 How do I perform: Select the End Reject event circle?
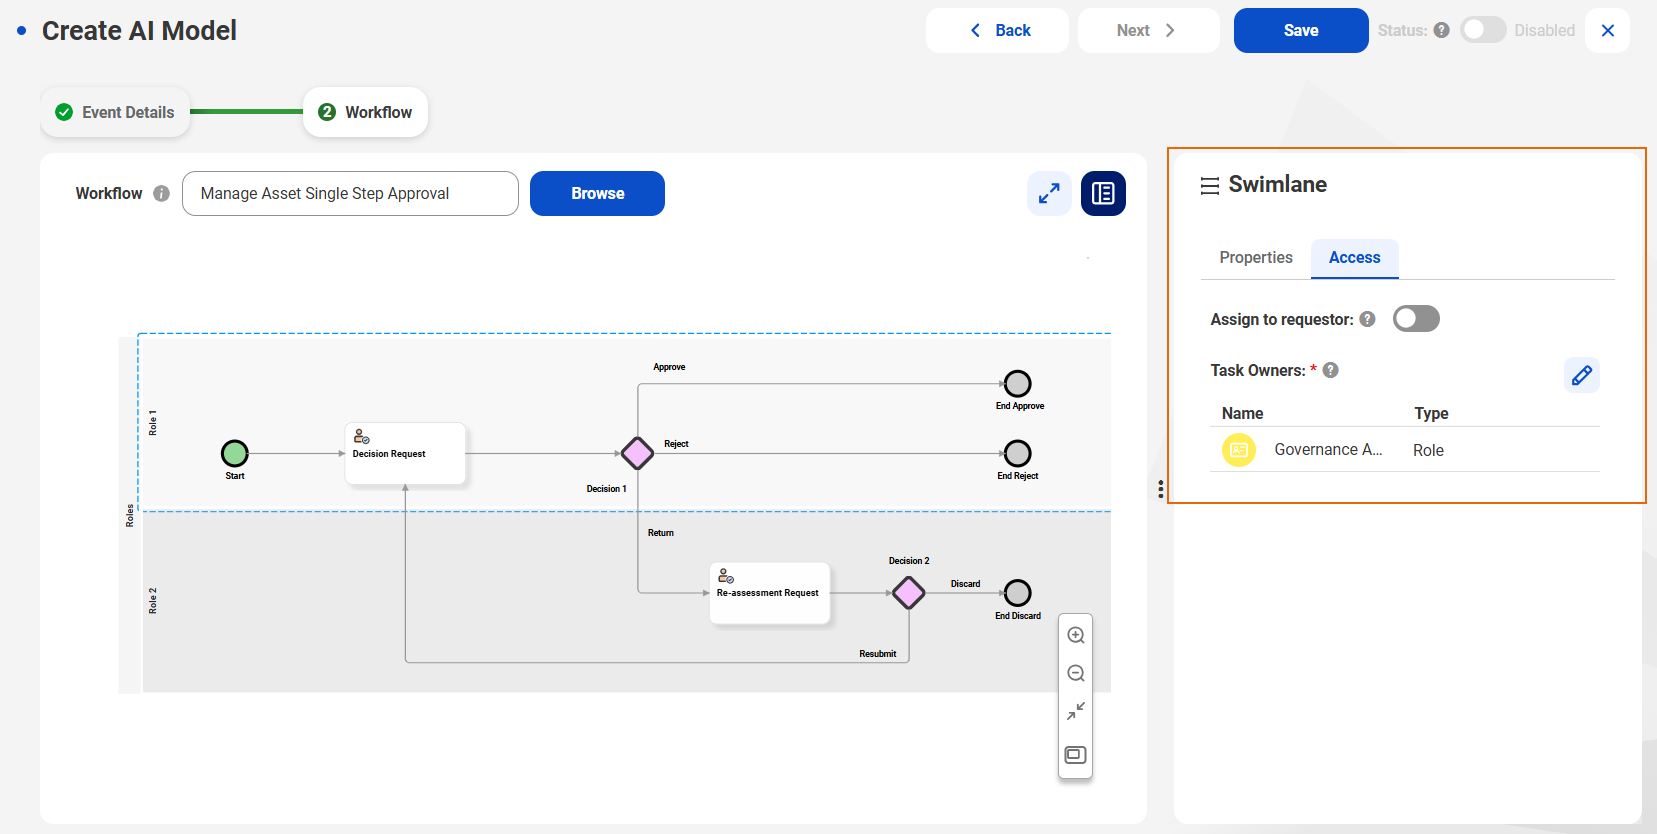[x=1018, y=453]
